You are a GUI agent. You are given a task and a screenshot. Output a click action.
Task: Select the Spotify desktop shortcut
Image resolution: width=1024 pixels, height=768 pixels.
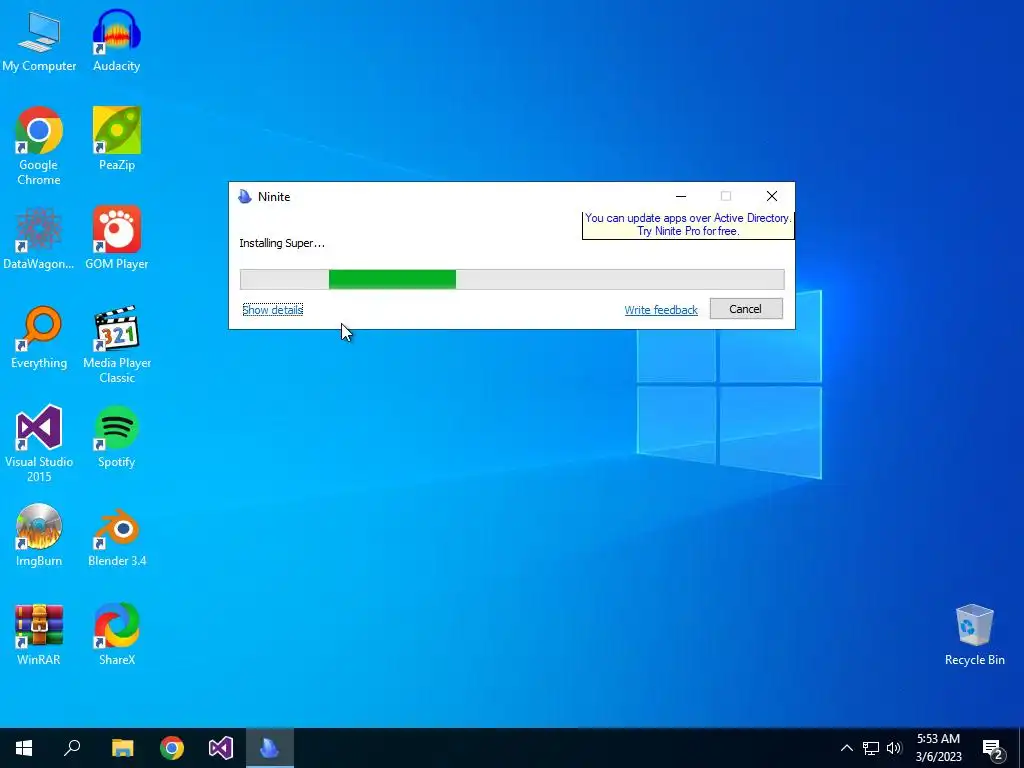point(116,436)
